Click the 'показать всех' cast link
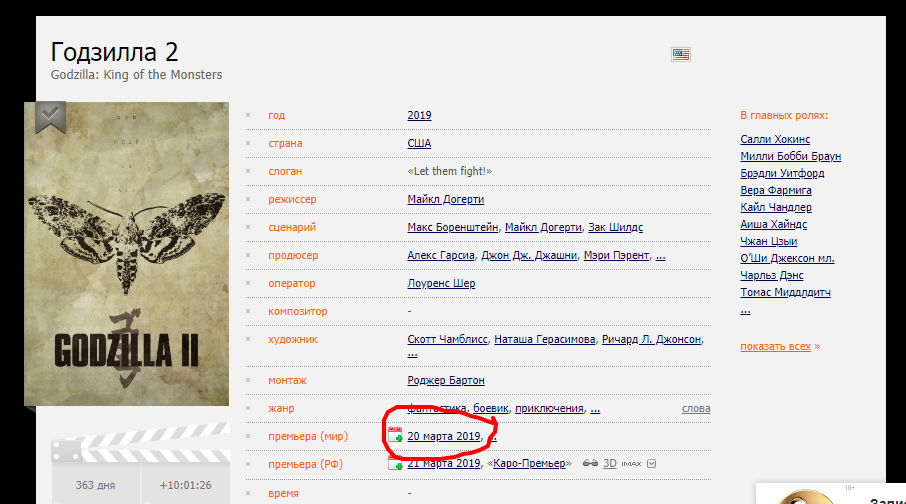 [775, 346]
